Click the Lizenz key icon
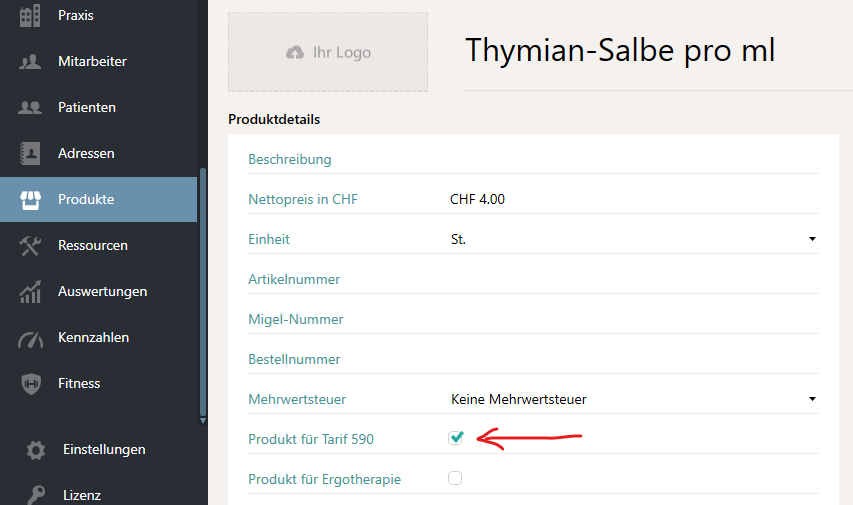Viewport: 853px width, 505px height. tap(36, 495)
